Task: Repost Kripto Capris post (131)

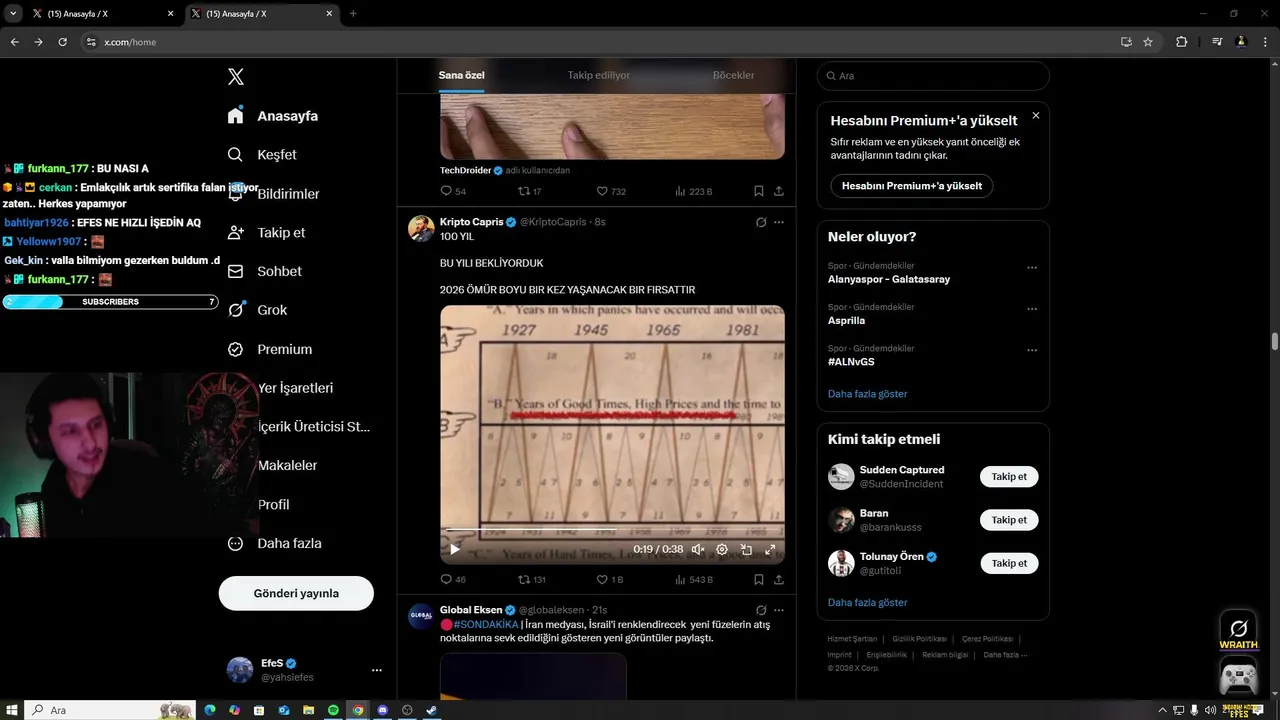Action: click(531, 579)
